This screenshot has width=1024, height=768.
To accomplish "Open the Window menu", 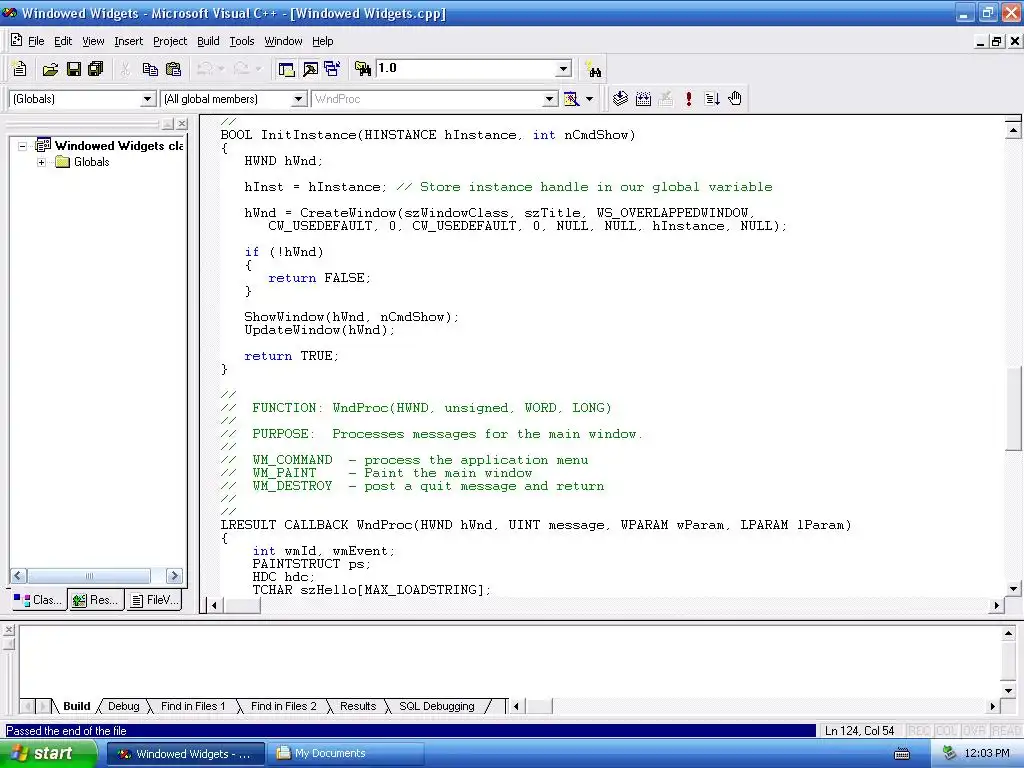I will point(283,41).
